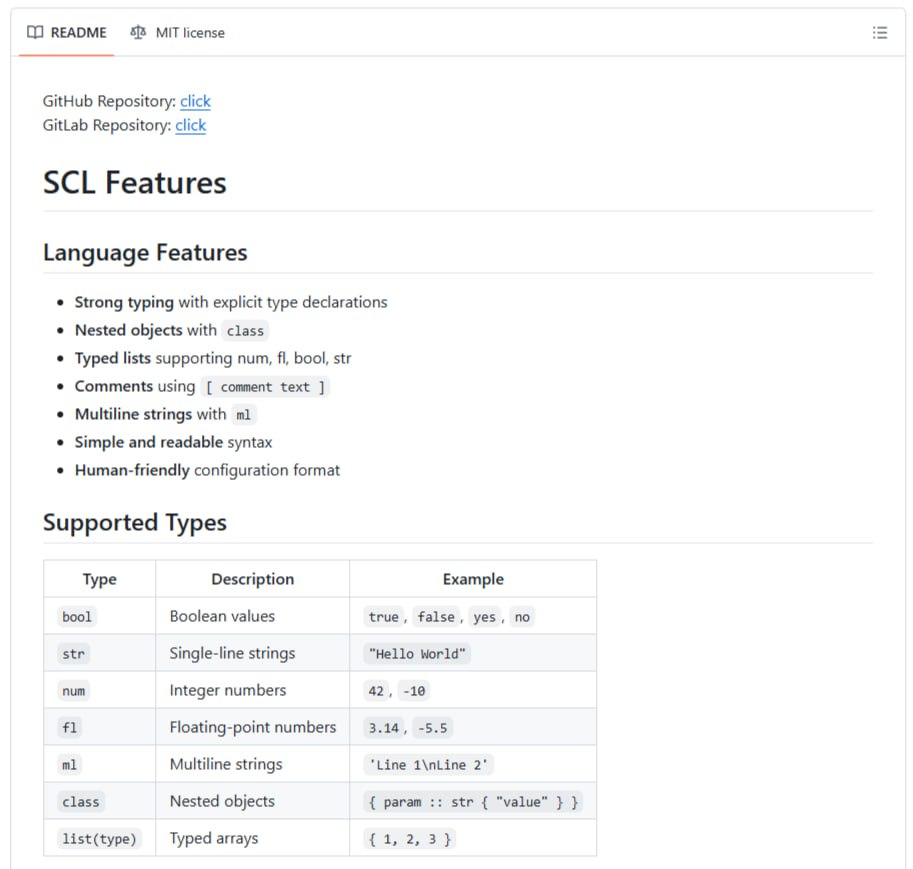This screenshot has height=869, width=913.
Task: Follow the GitLab Repository click link
Action: click(x=190, y=125)
